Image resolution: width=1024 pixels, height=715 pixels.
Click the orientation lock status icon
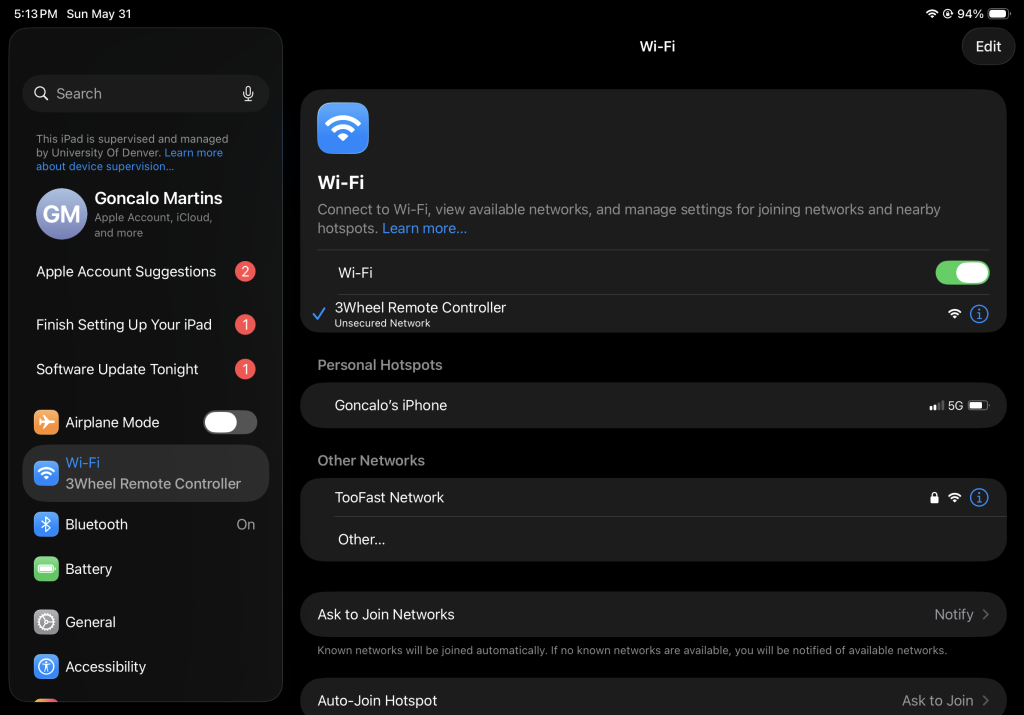click(x=948, y=14)
